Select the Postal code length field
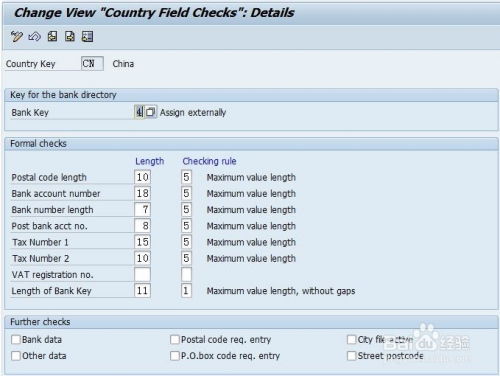 pyautogui.click(x=142, y=177)
